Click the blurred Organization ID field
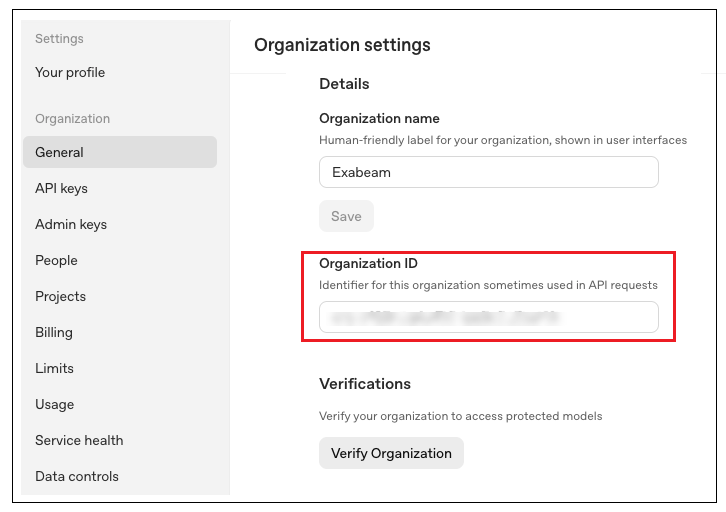 (488, 317)
